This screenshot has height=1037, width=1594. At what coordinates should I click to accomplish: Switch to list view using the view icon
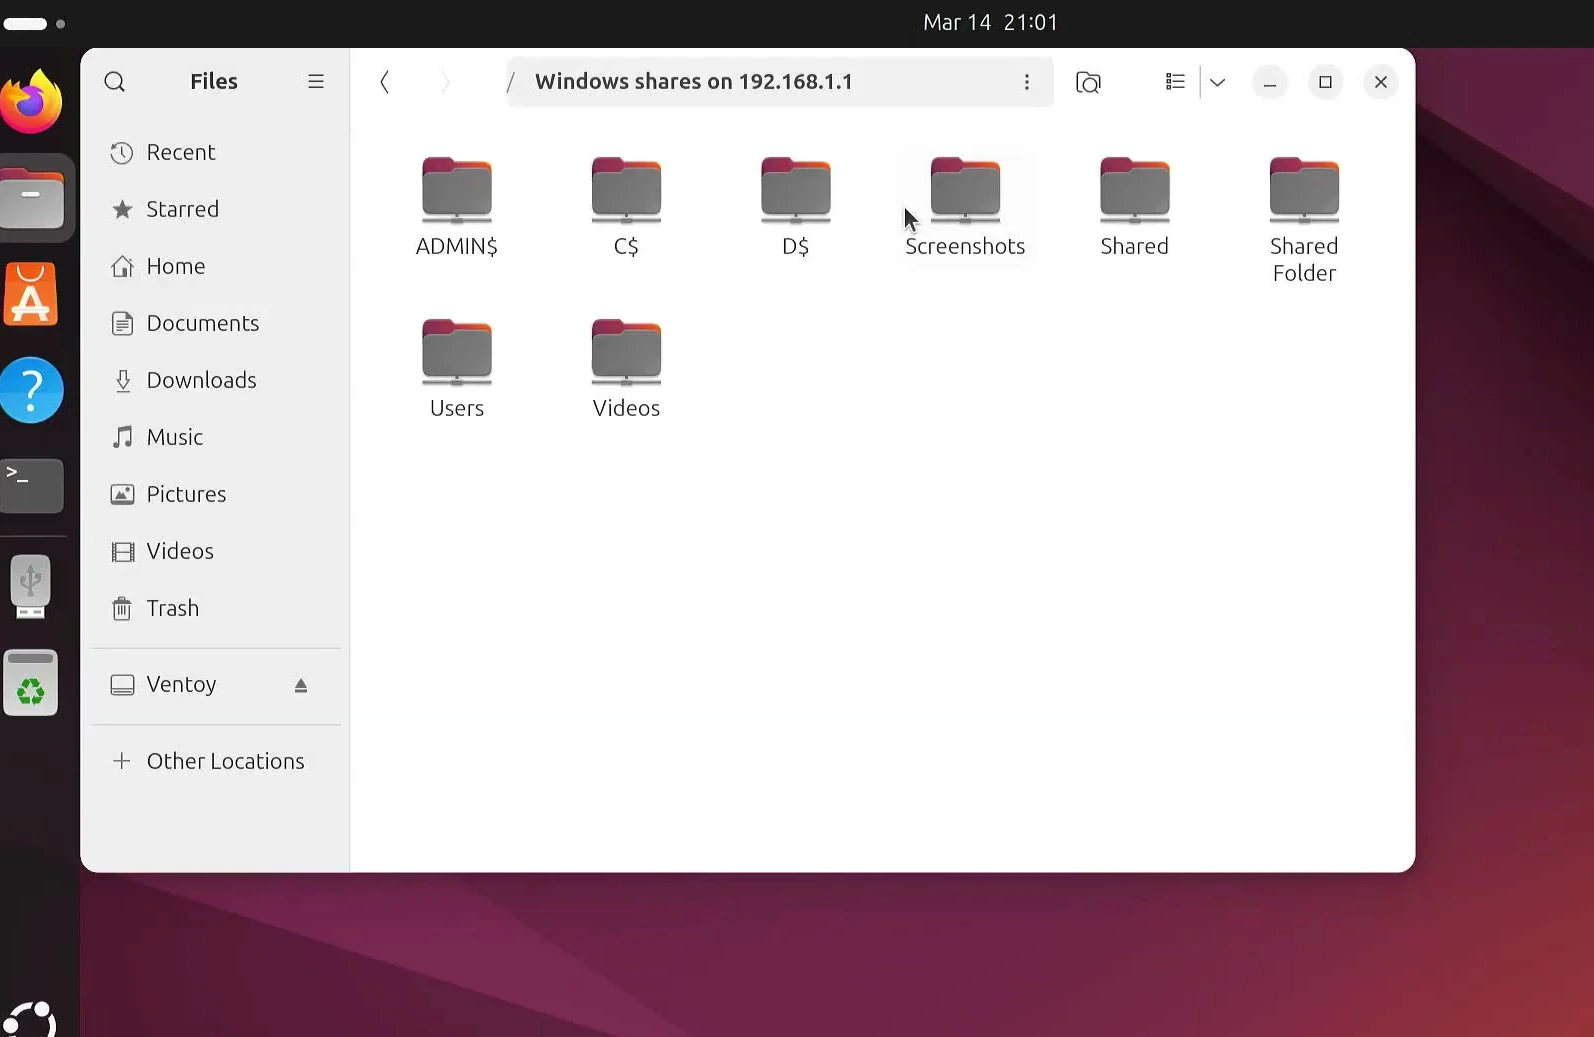pos(1175,82)
